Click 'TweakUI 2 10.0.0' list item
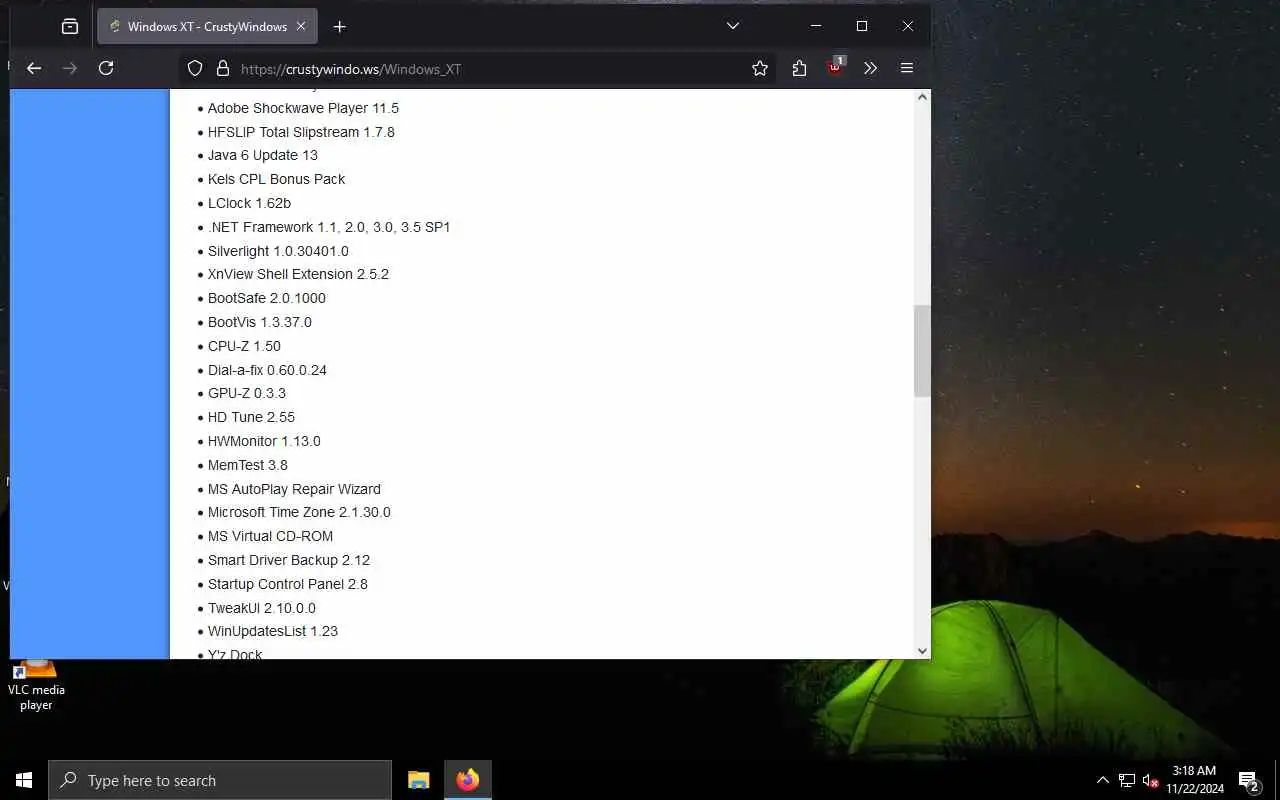Screen dimensions: 1280x800 [262, 608]
